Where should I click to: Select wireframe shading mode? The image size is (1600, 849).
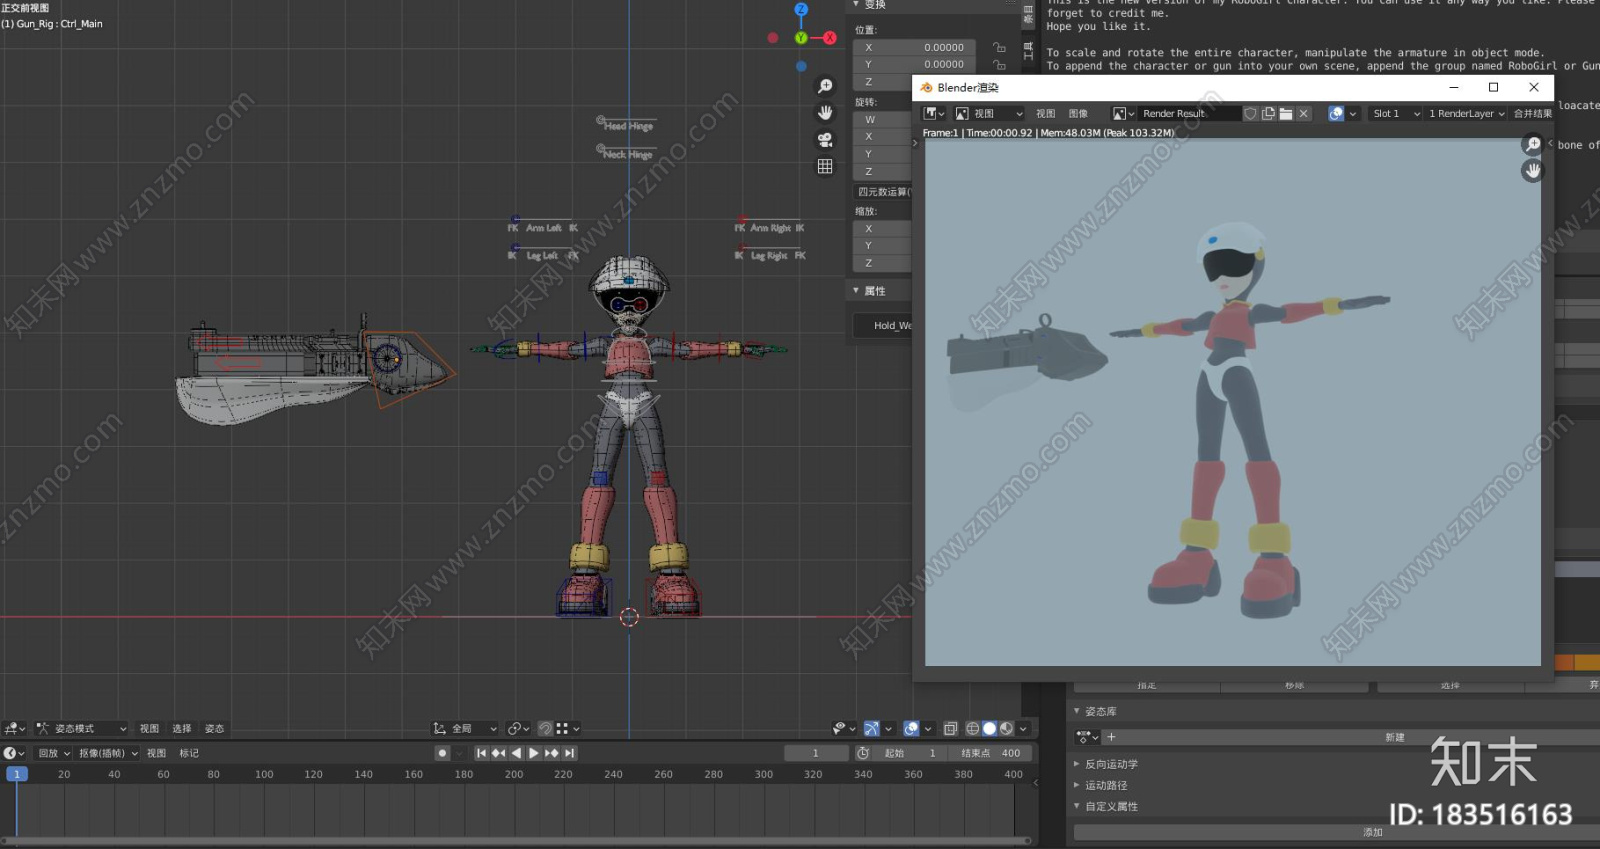(x=973, y=729)
